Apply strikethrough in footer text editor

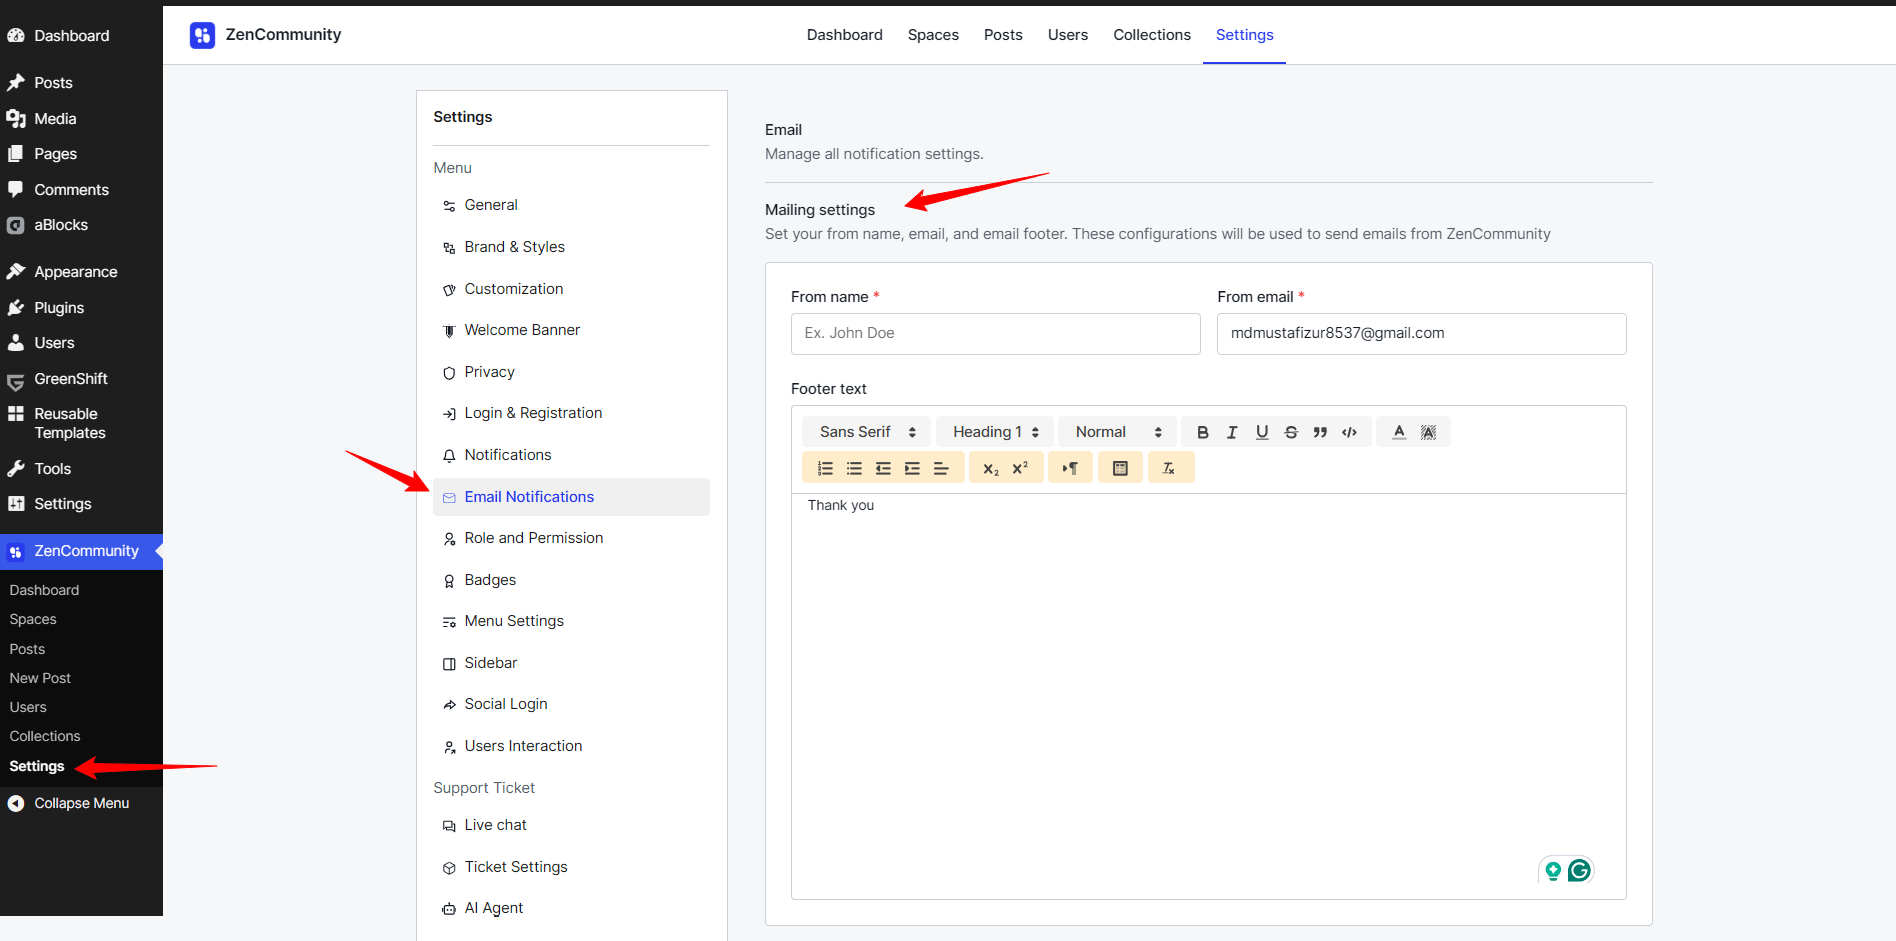pyautogui.click(x=1291, y=432)
